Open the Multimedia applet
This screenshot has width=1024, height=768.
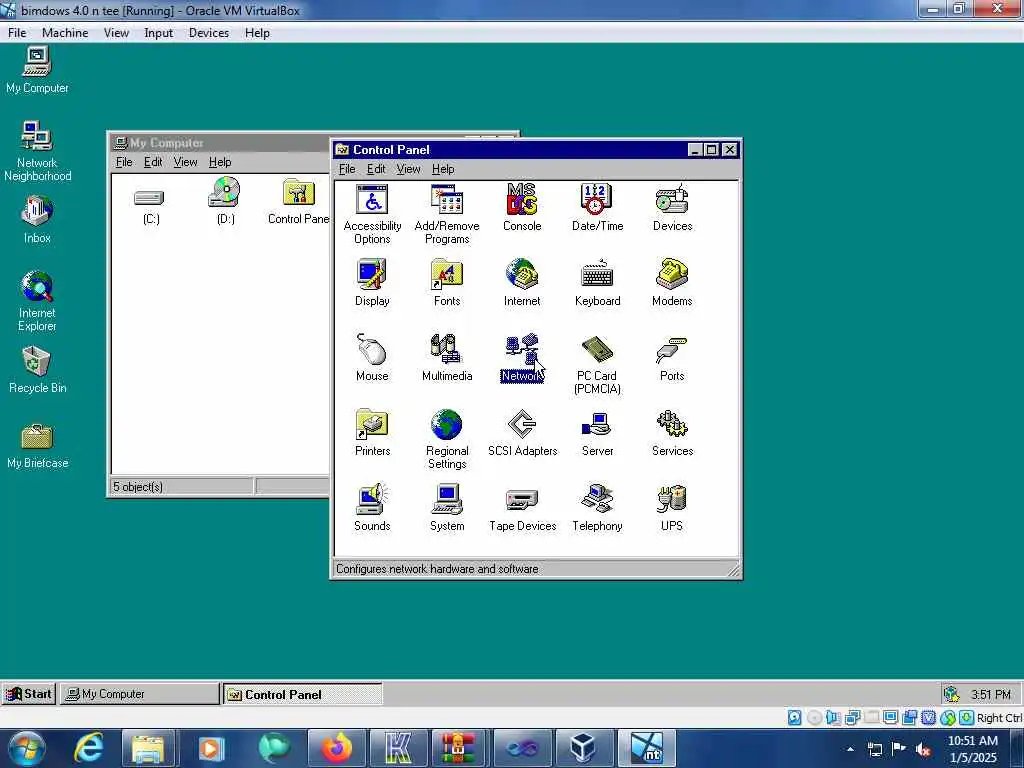click(x=447, y=357)
